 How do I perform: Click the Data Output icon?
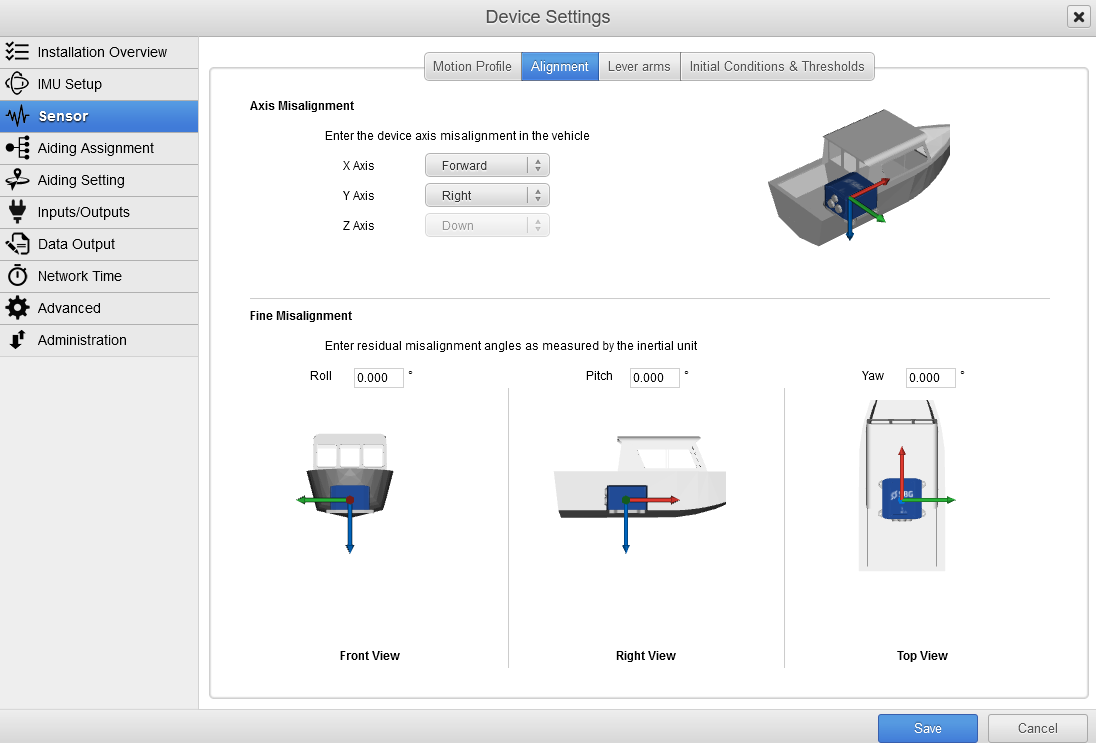pos(17,244)
